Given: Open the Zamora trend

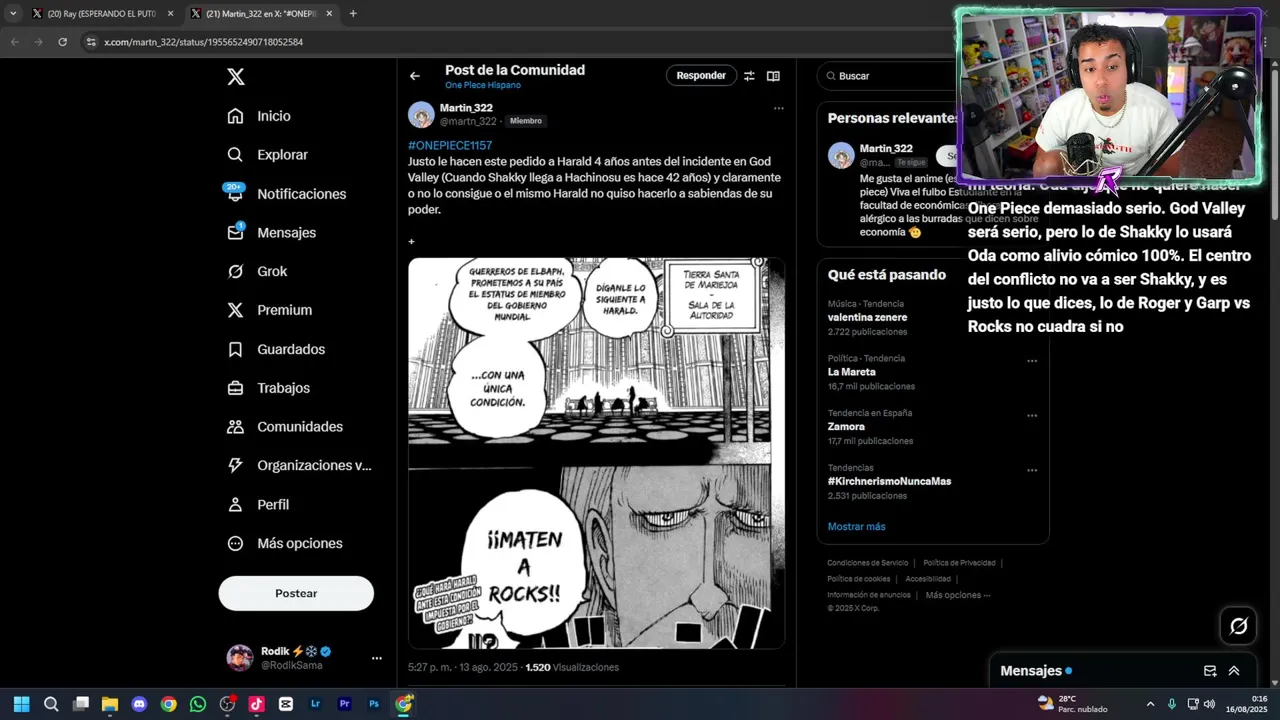Looking at the screenshot, I should point(846,426).
